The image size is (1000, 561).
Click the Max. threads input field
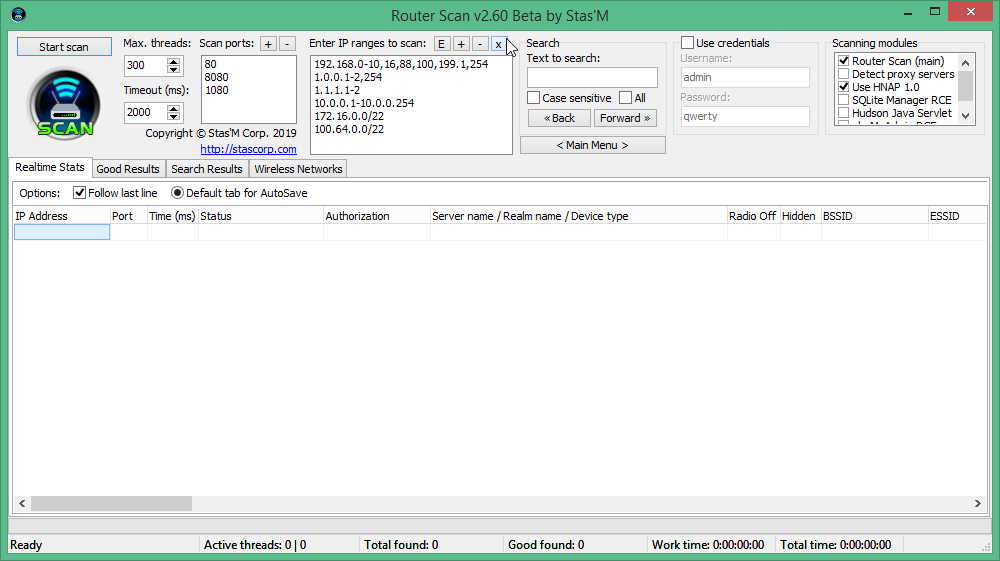(x=145, y=66)
